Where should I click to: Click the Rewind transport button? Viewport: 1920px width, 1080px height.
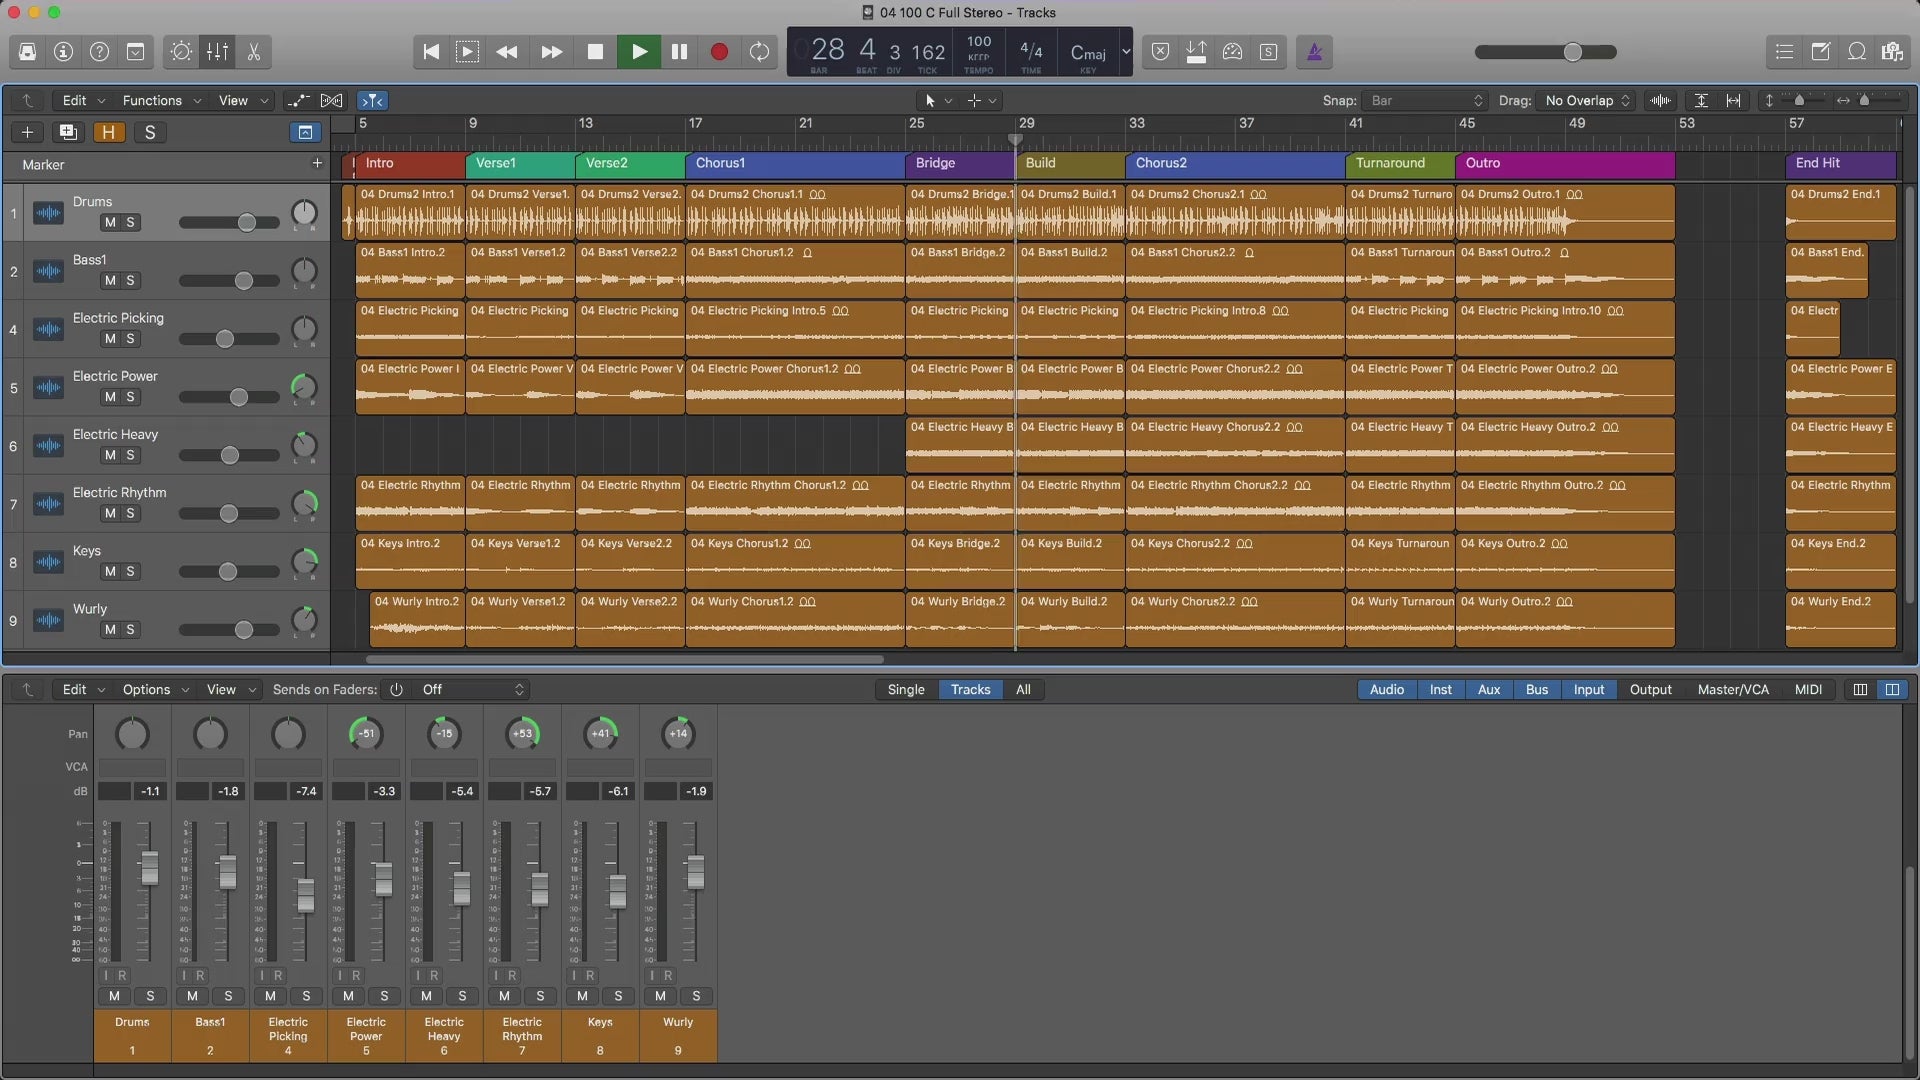click(507, 52)
